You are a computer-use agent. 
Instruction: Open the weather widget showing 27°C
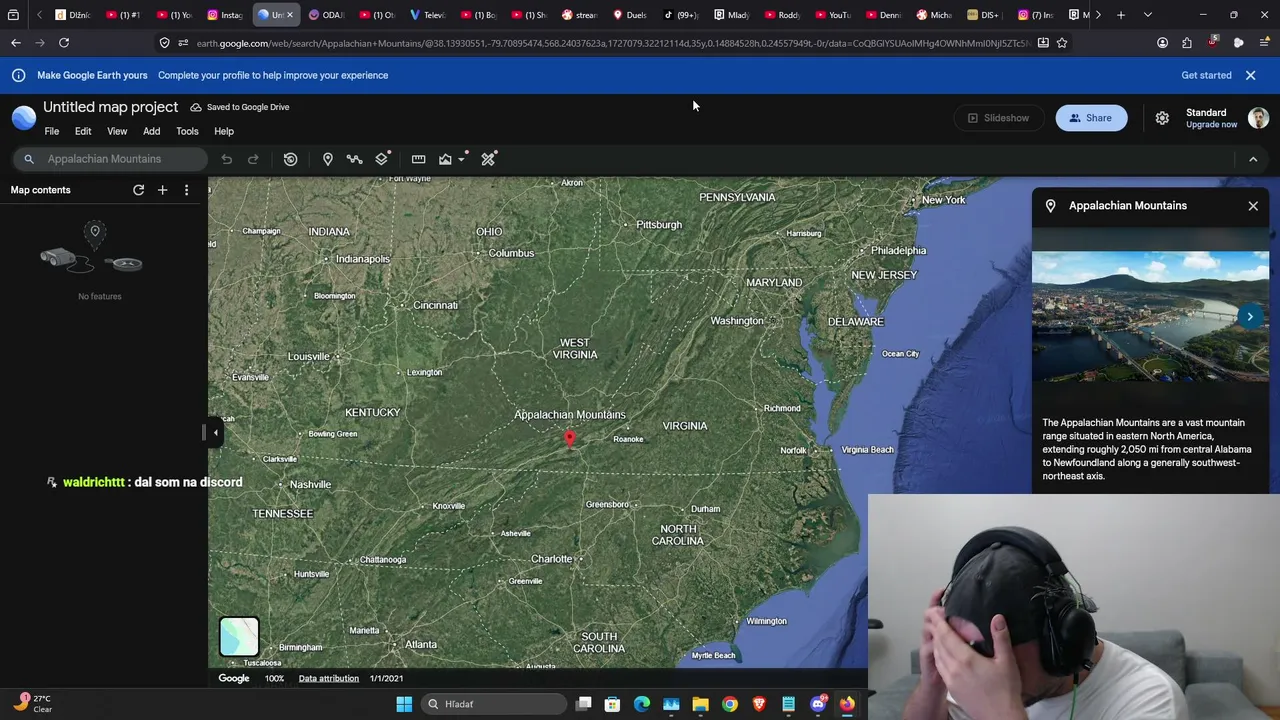32,704
